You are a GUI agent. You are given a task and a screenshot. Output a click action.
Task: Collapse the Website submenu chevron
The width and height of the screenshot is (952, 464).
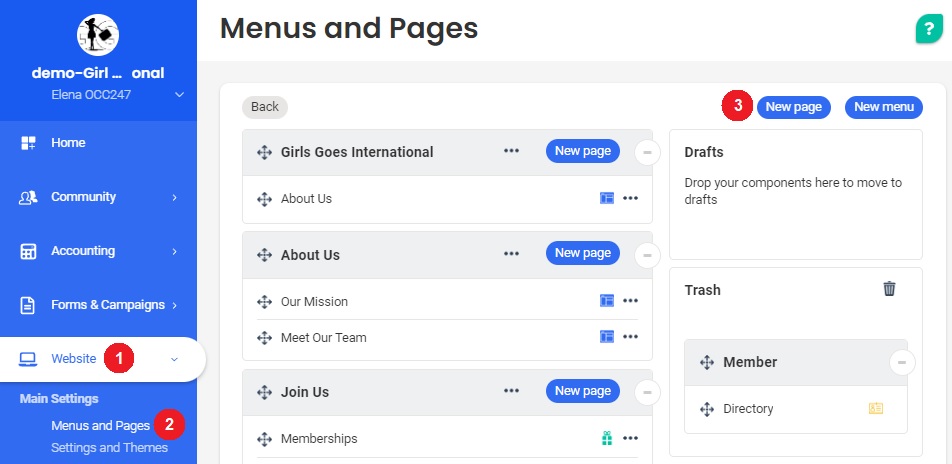(x=174, y=360)
